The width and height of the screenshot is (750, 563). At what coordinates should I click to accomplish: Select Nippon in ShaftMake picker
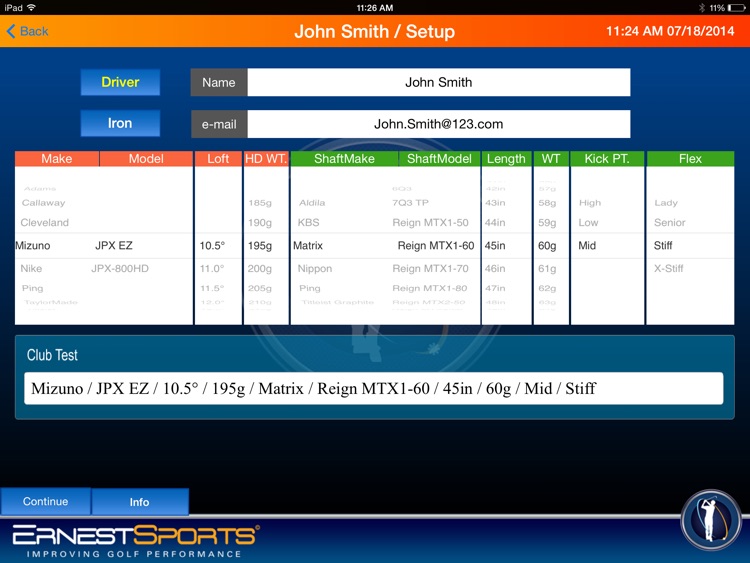coord(315,268)
